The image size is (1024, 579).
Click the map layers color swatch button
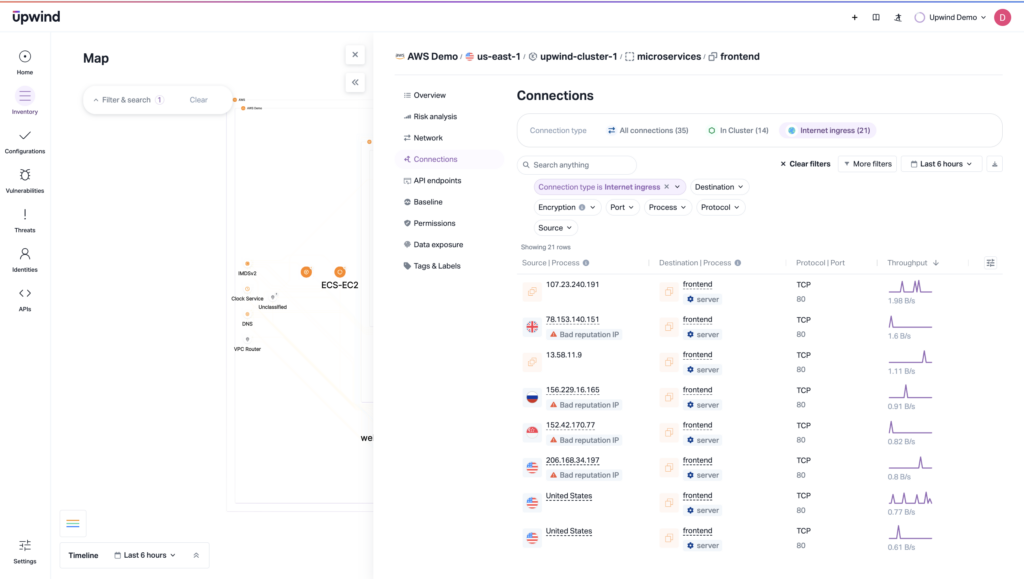73,523
